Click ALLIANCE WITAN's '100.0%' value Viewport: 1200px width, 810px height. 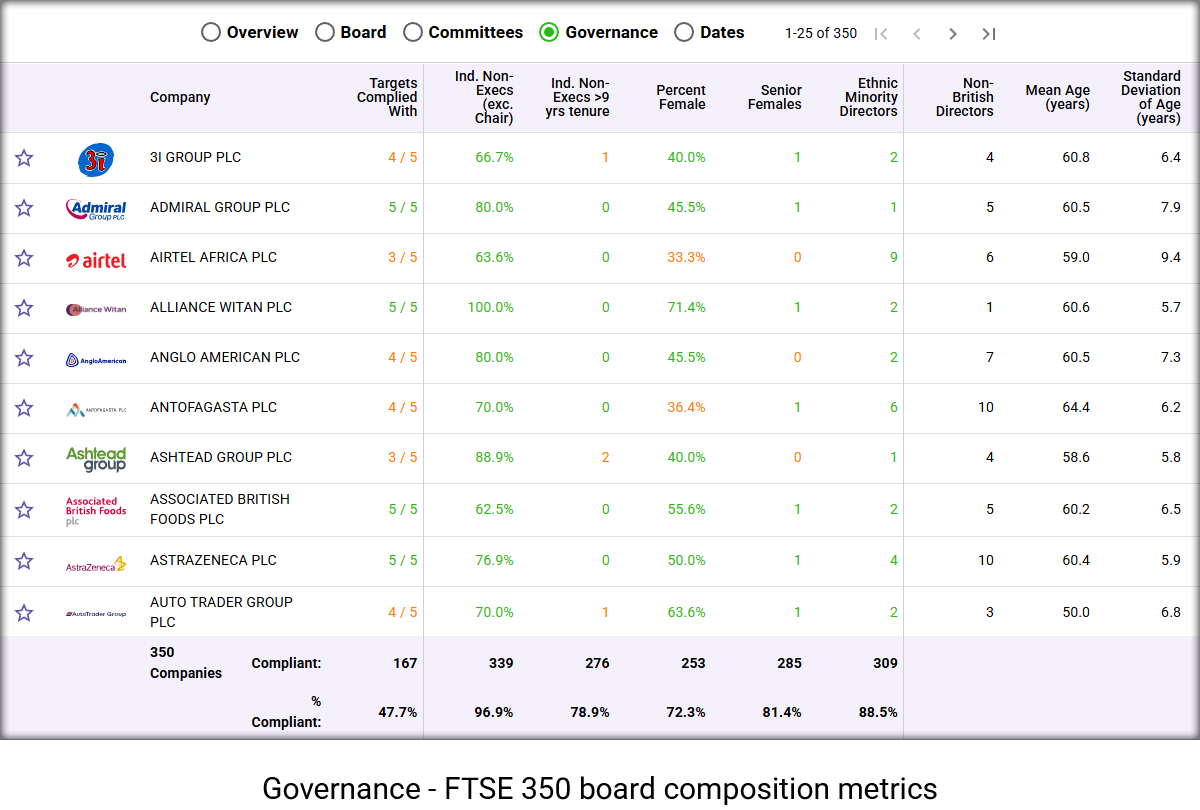point(490,307)
